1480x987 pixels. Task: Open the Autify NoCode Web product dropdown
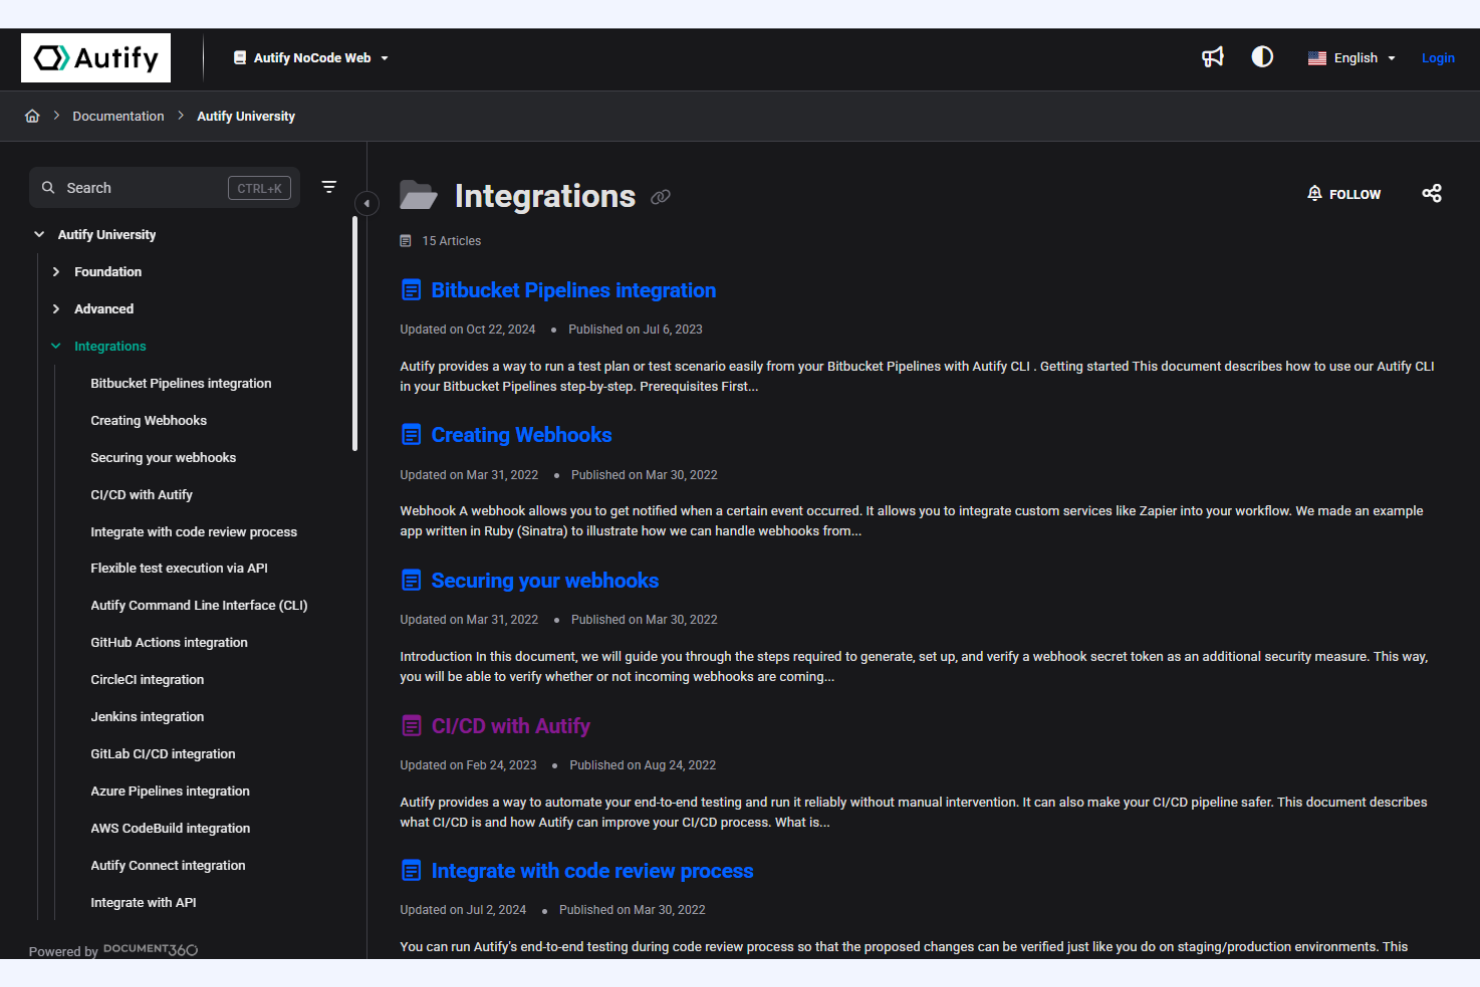tap(310, 57)
